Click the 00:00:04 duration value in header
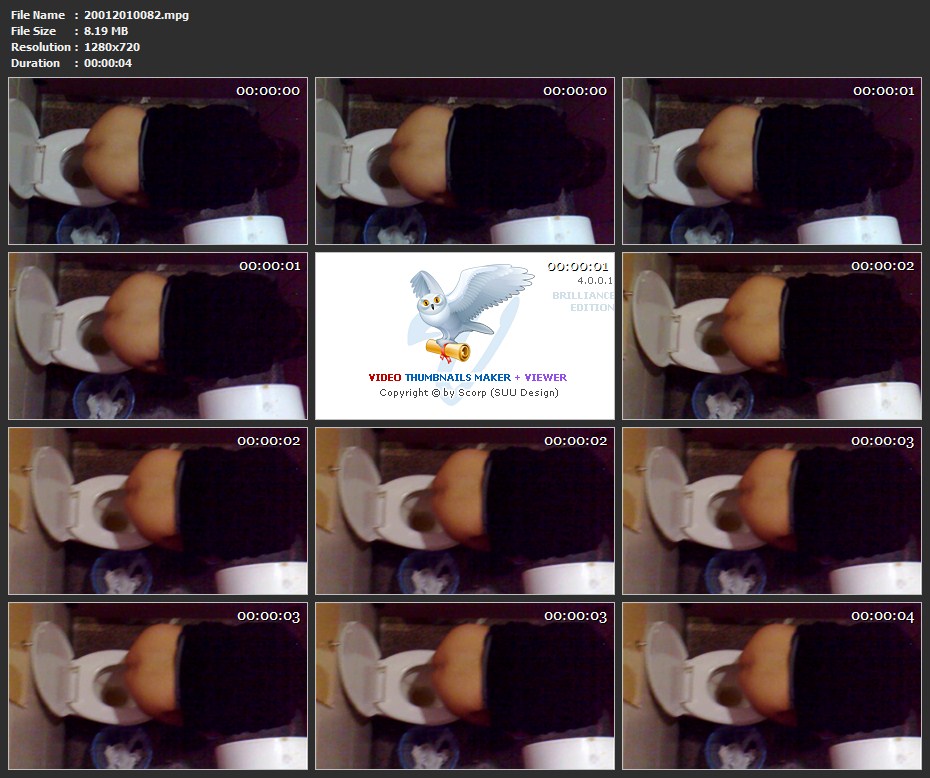Viewport: 930px width, 778px height. click(108, 63)
